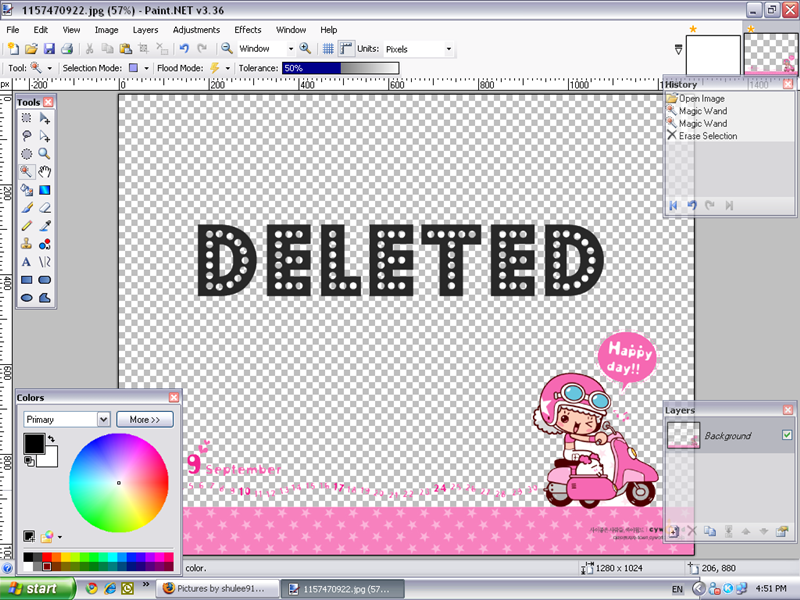Choose the Eraser tool

[x=44, y=207]
